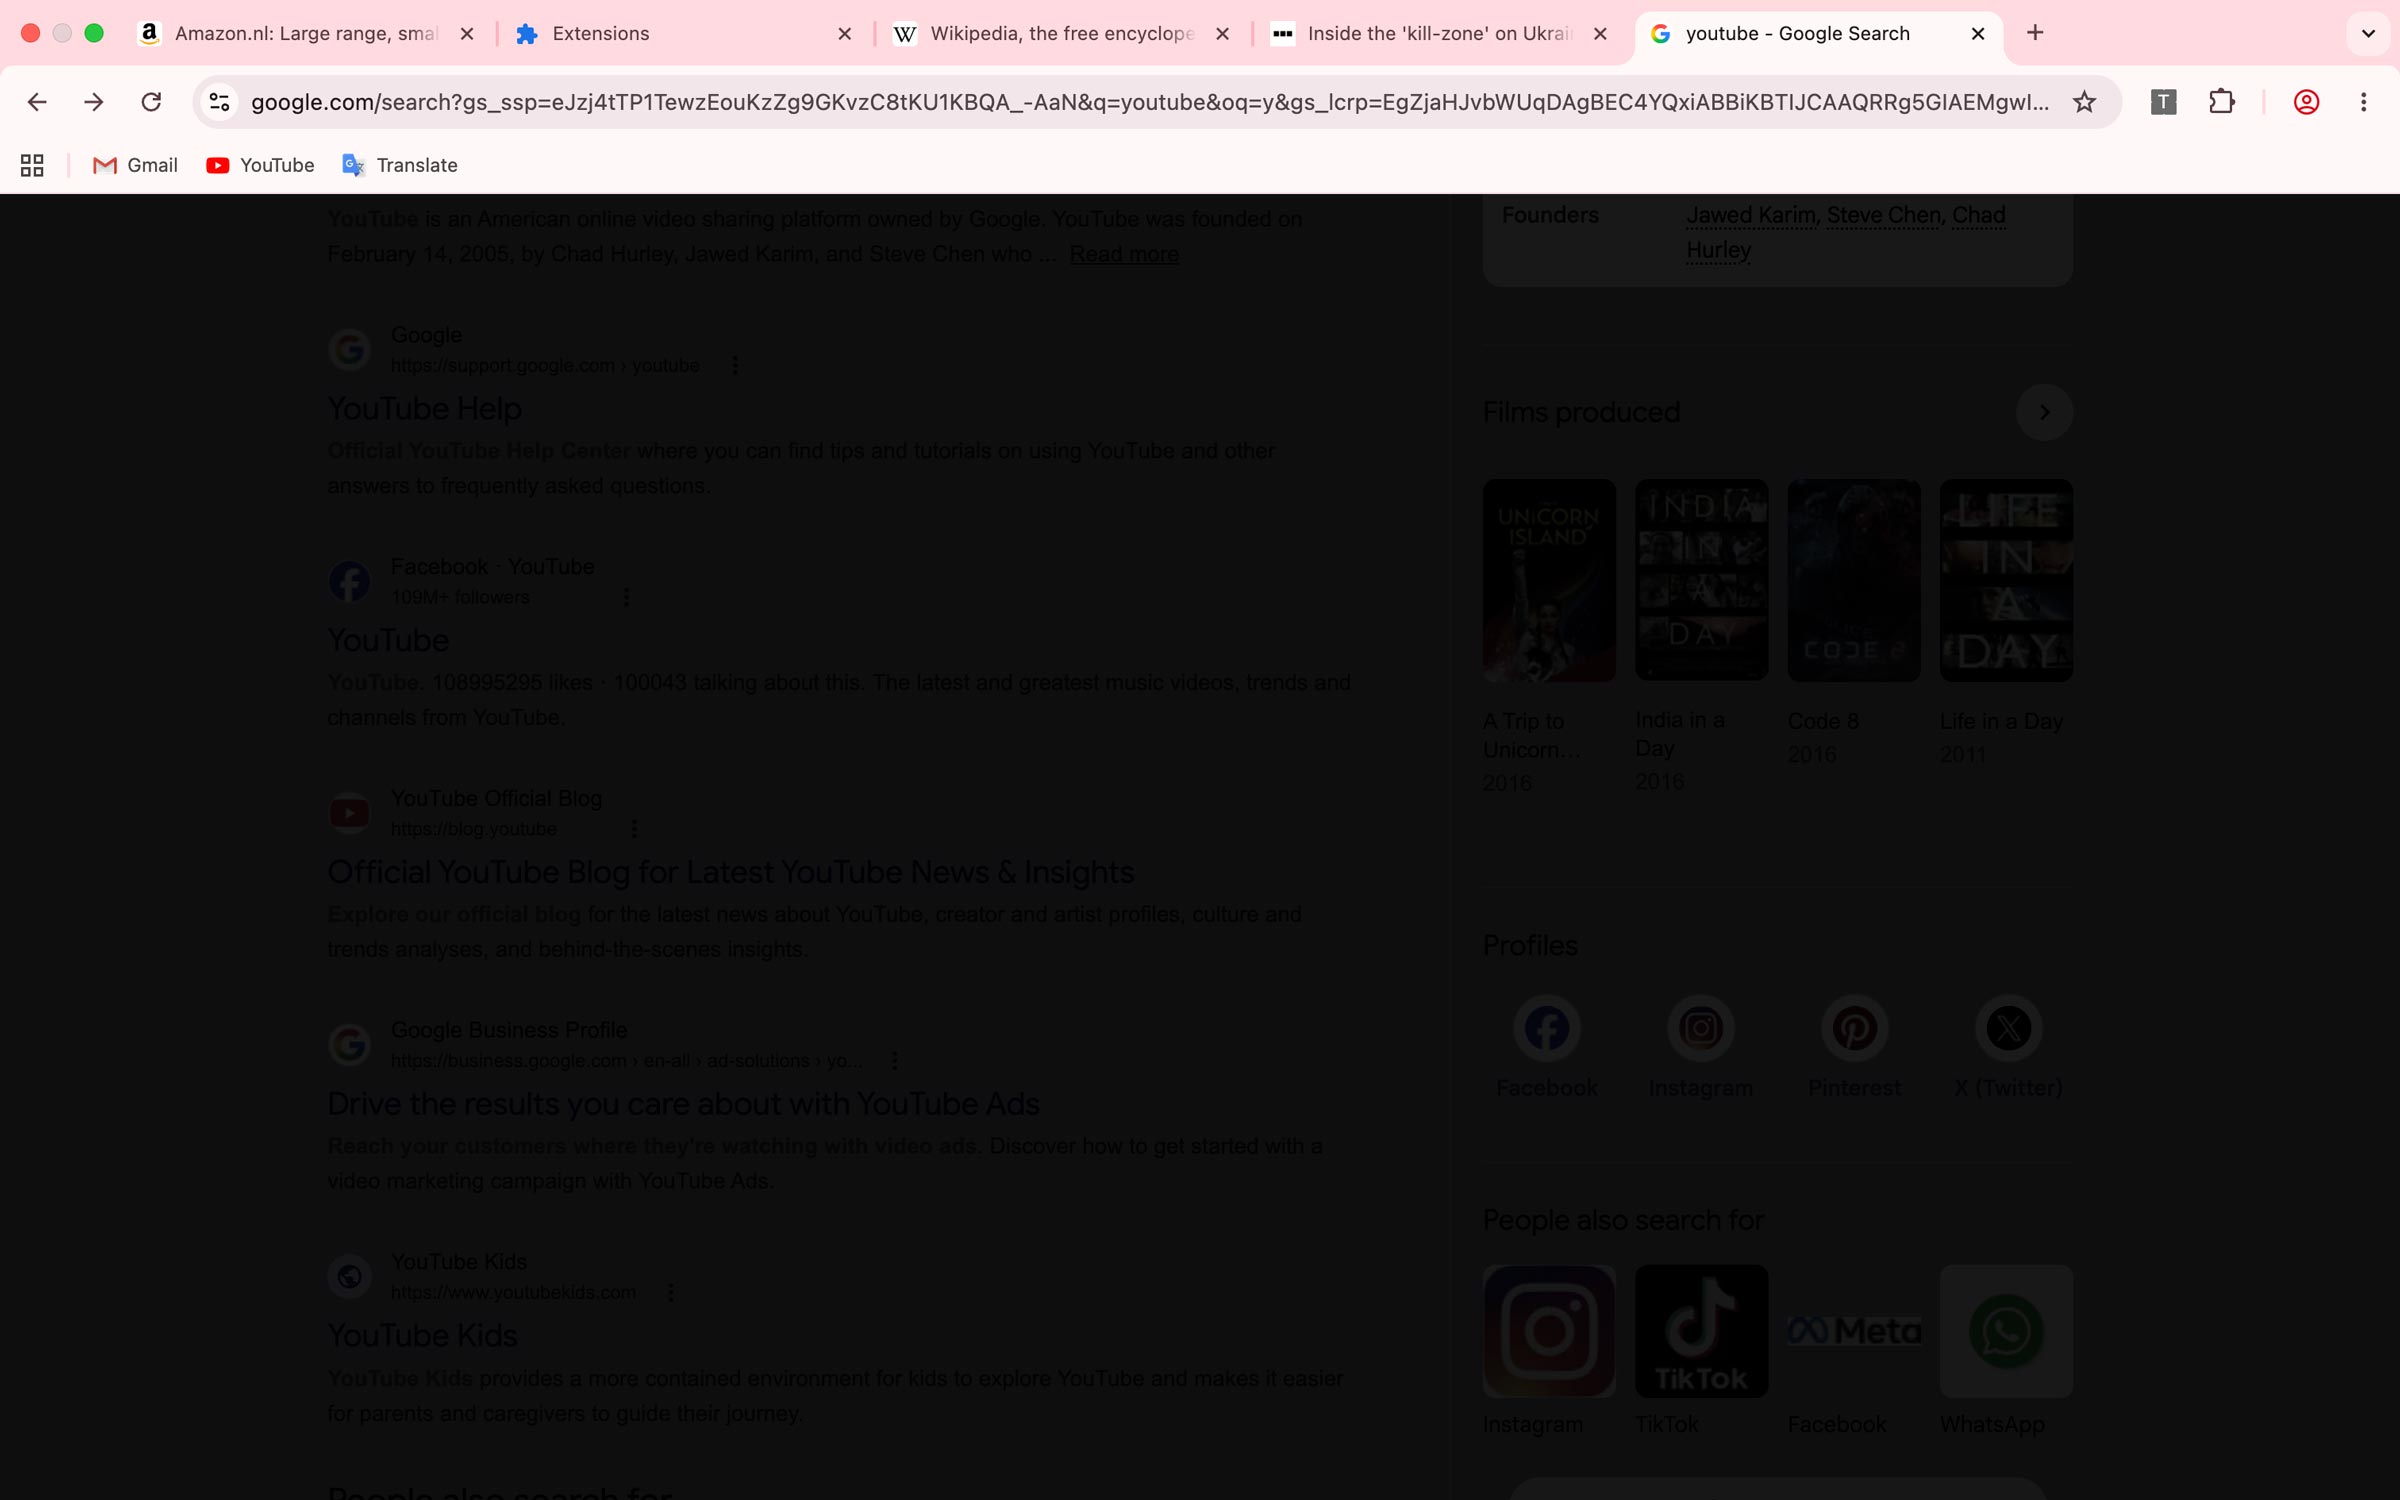Expand the tab search chevron
The width and height of the screenshot is (2400, 1500).
point(2368,33)
